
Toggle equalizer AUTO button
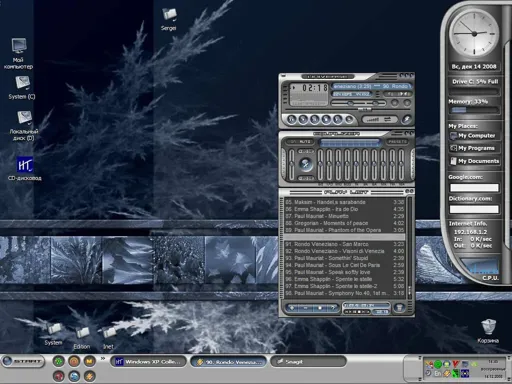tap(305, 142)
